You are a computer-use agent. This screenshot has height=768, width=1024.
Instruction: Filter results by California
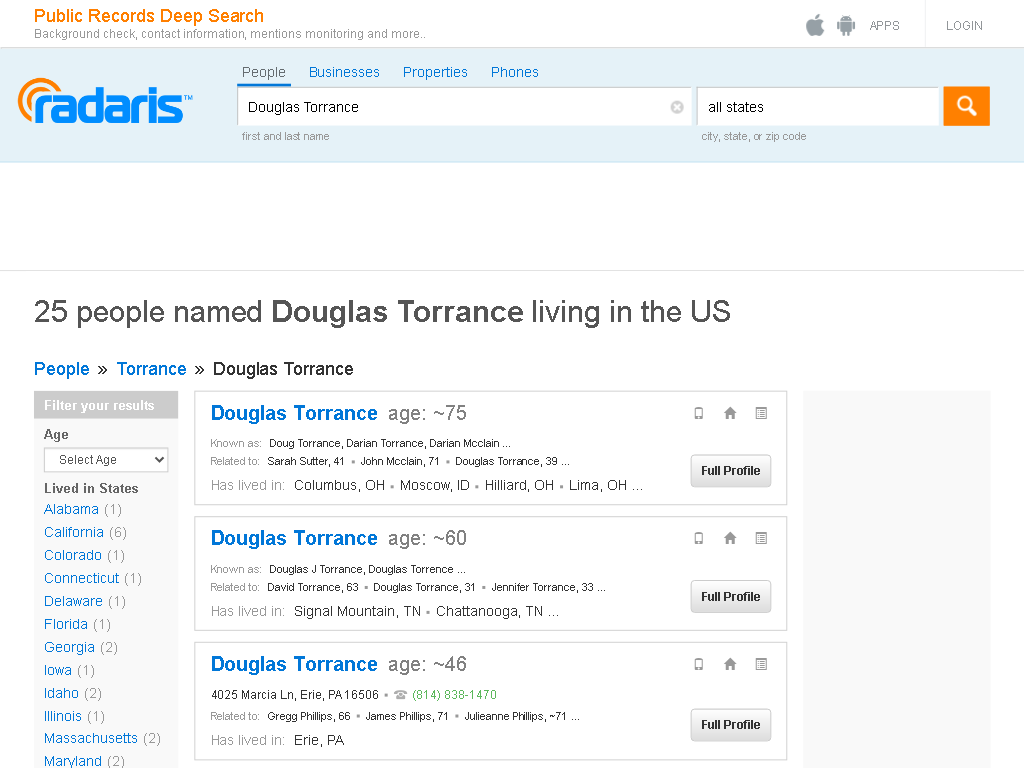[x=74, y=532]
